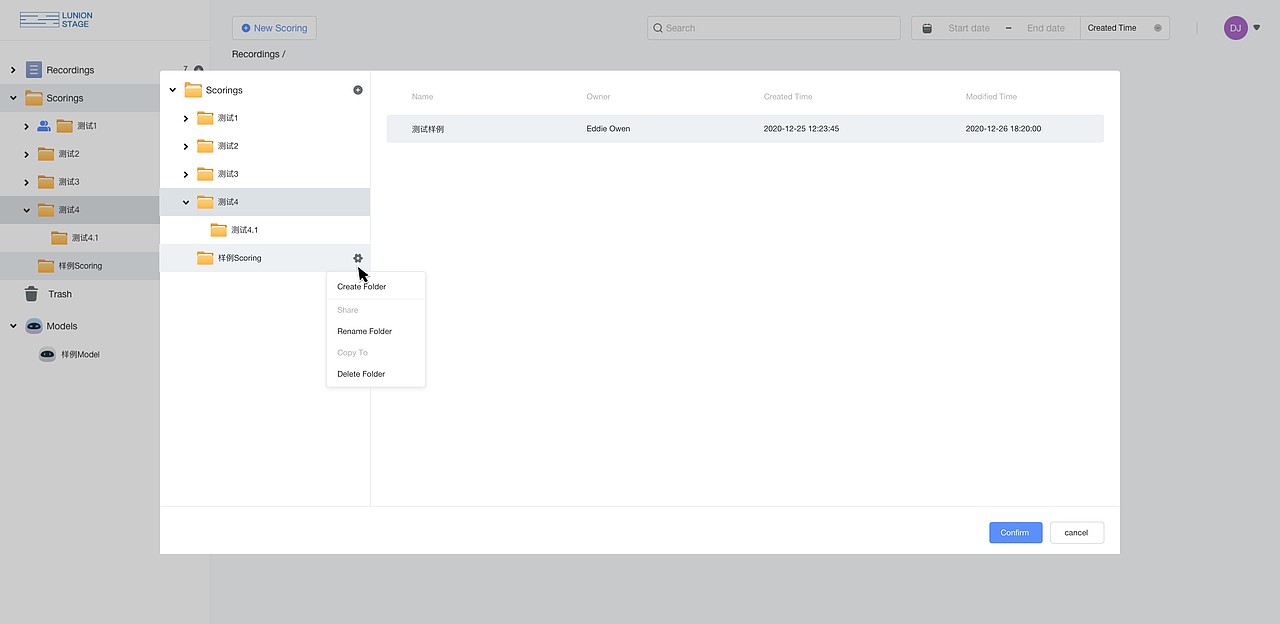Click the sidebar 样例Scoring folder icon

coord(45,266)
